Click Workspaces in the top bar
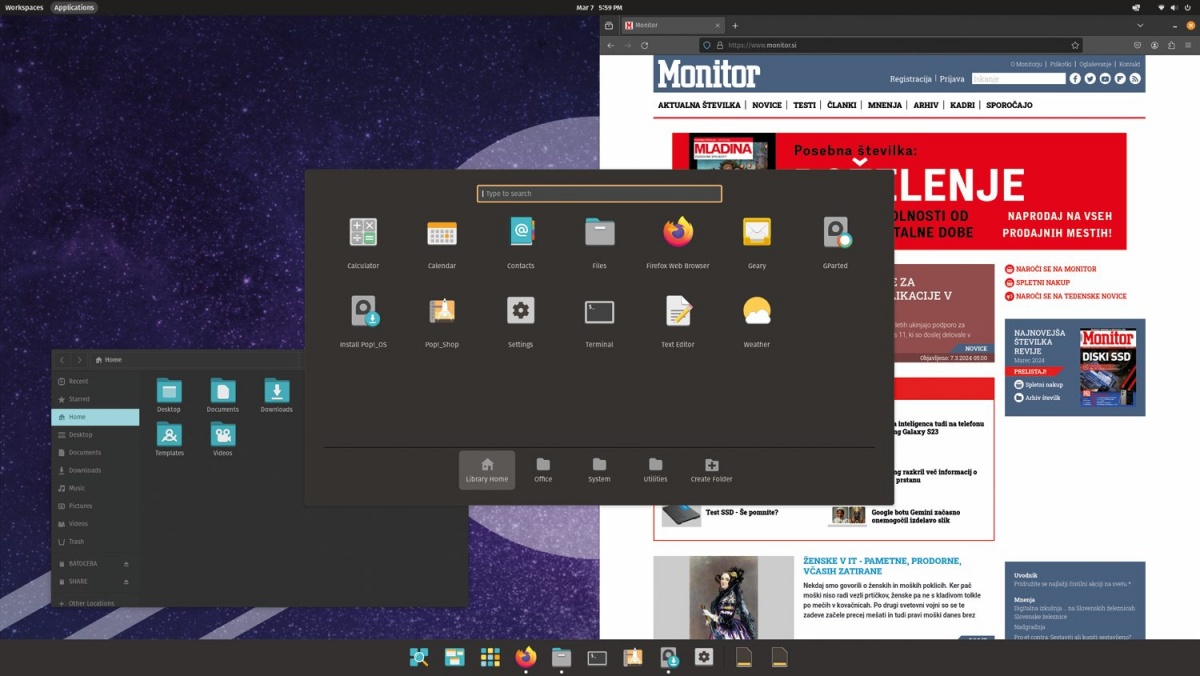The width and height of the screenshot is (1200, 676). (24, 7)
